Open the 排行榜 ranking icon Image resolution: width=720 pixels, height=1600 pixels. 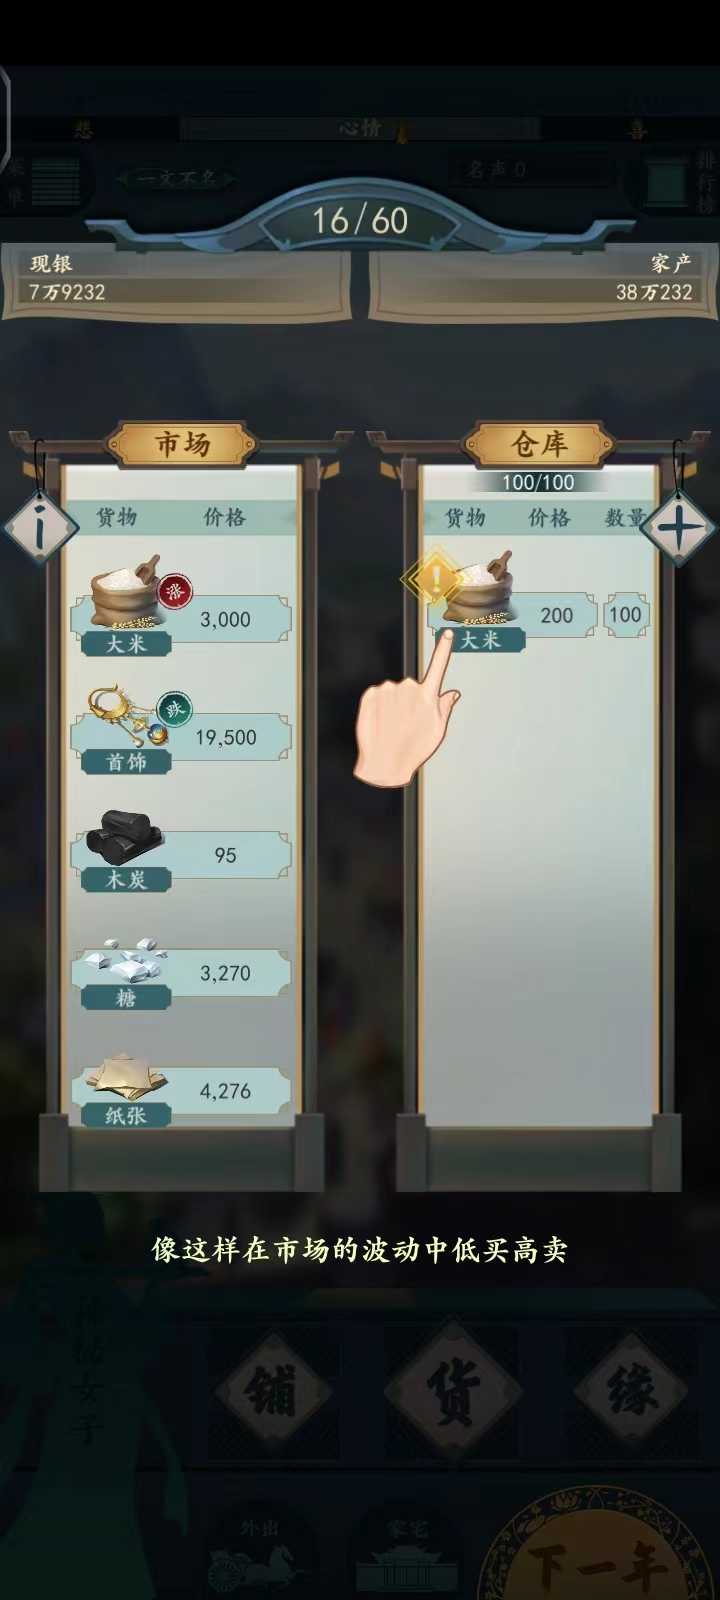click(x=680, y=182)
